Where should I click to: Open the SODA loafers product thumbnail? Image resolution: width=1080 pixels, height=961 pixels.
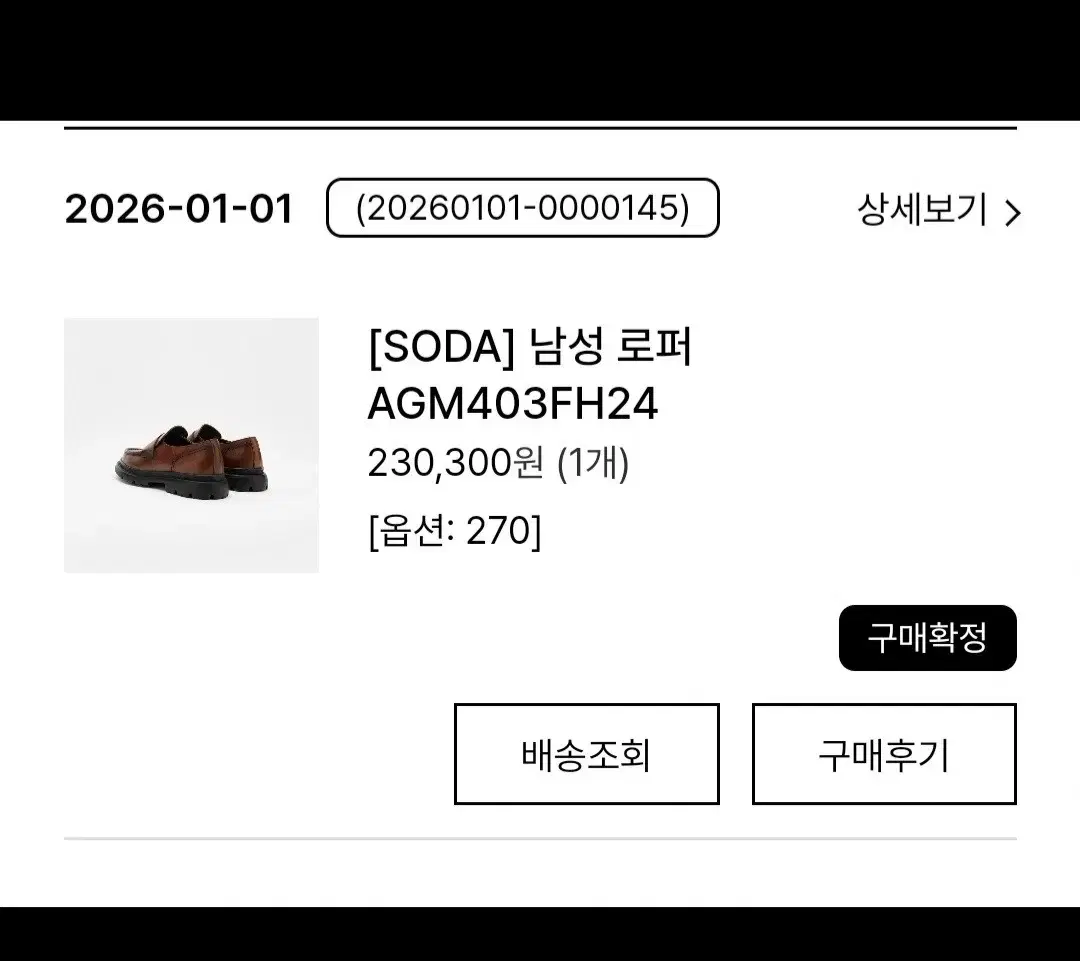[x=192, y=446]
